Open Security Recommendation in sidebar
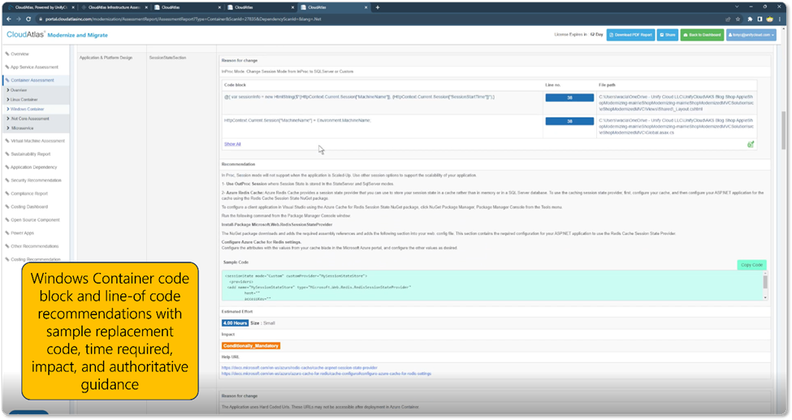792x420 pixels. click(36, 180)
